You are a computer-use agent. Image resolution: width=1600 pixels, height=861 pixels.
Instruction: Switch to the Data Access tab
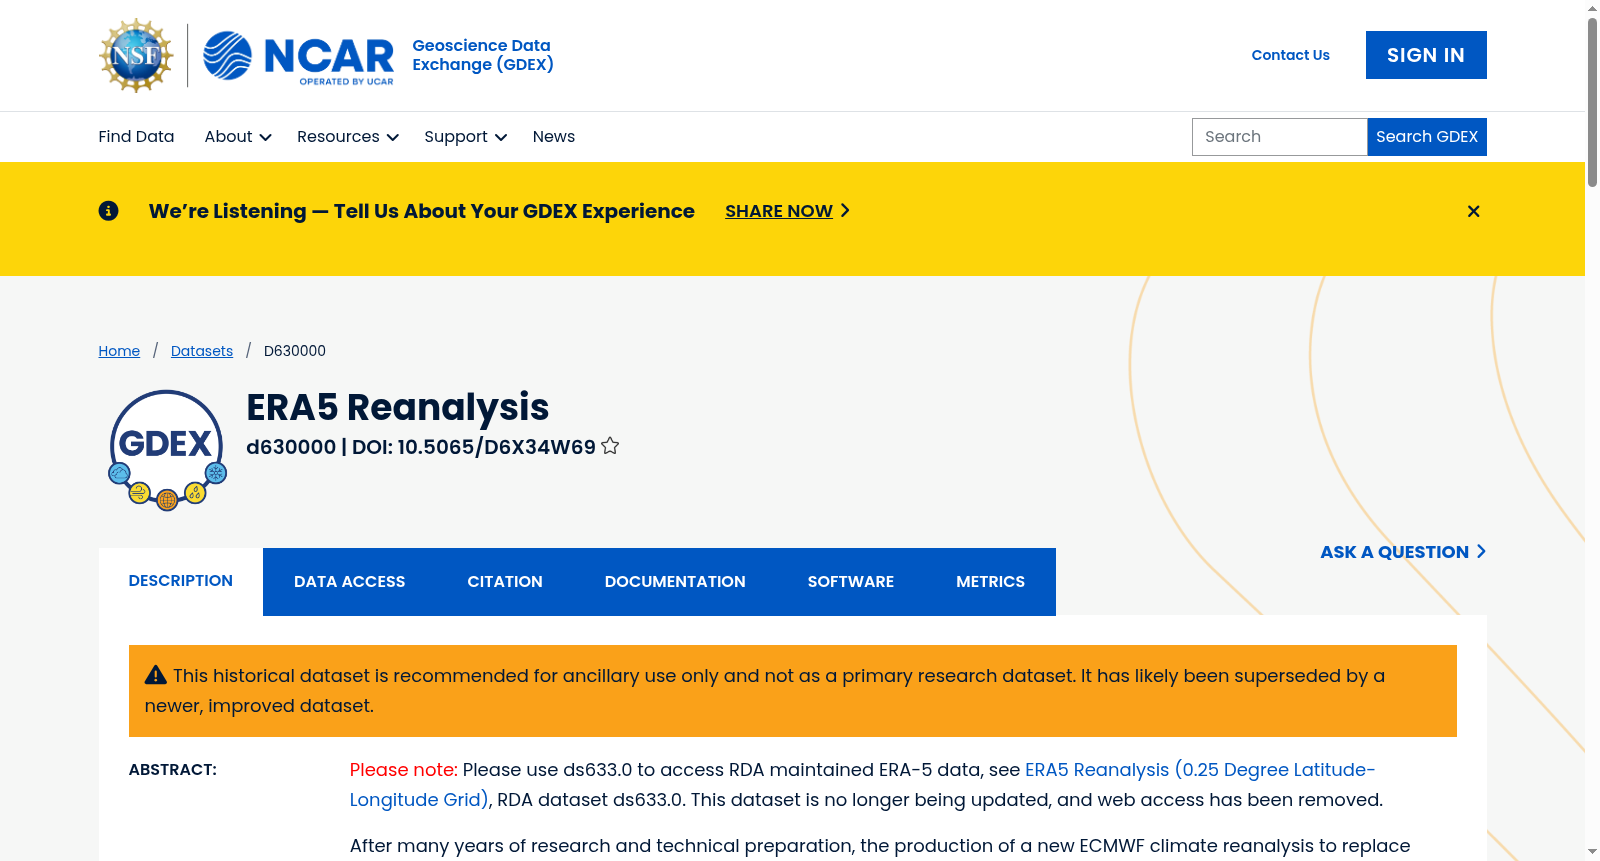350,582
